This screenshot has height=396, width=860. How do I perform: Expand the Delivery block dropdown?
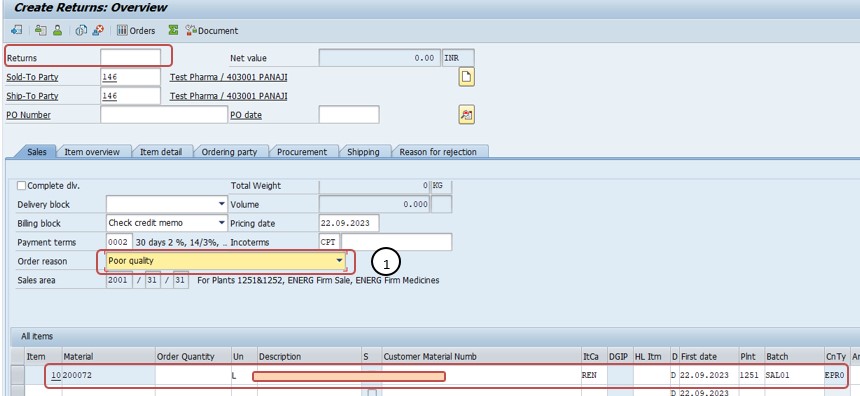coord(222,204)
